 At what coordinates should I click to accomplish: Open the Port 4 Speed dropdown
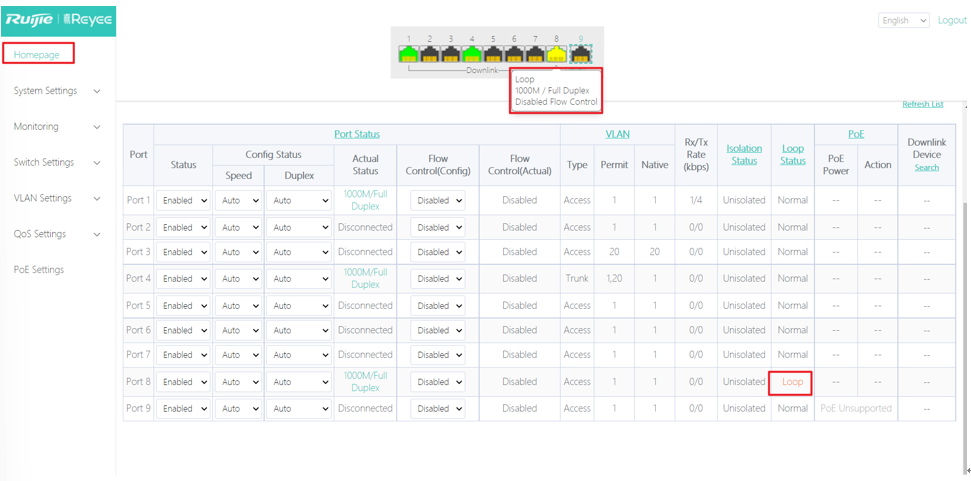238,279
